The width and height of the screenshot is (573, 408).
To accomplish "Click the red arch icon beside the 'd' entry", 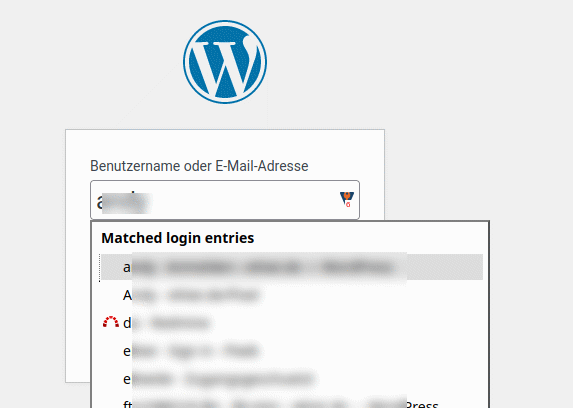I will (x=111, y=322).
